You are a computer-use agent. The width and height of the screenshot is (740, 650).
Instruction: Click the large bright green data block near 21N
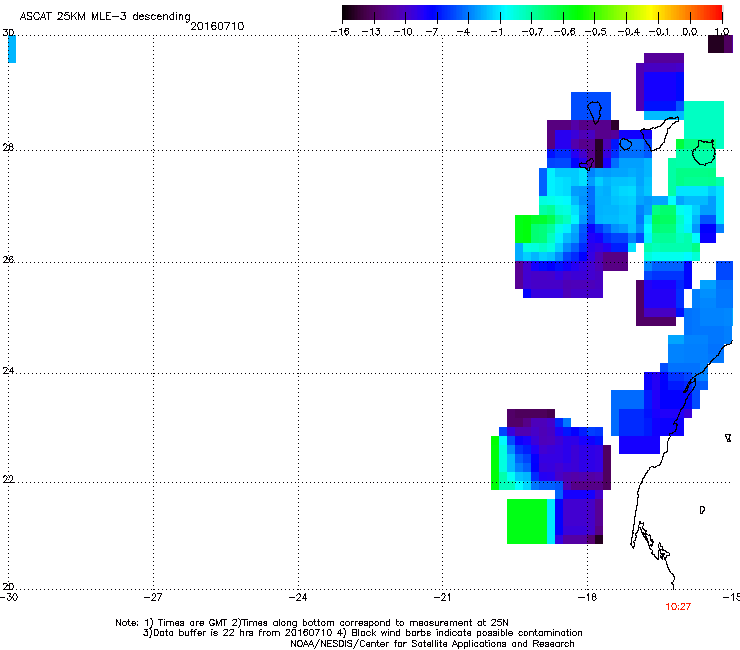click(x=527, y=521)
